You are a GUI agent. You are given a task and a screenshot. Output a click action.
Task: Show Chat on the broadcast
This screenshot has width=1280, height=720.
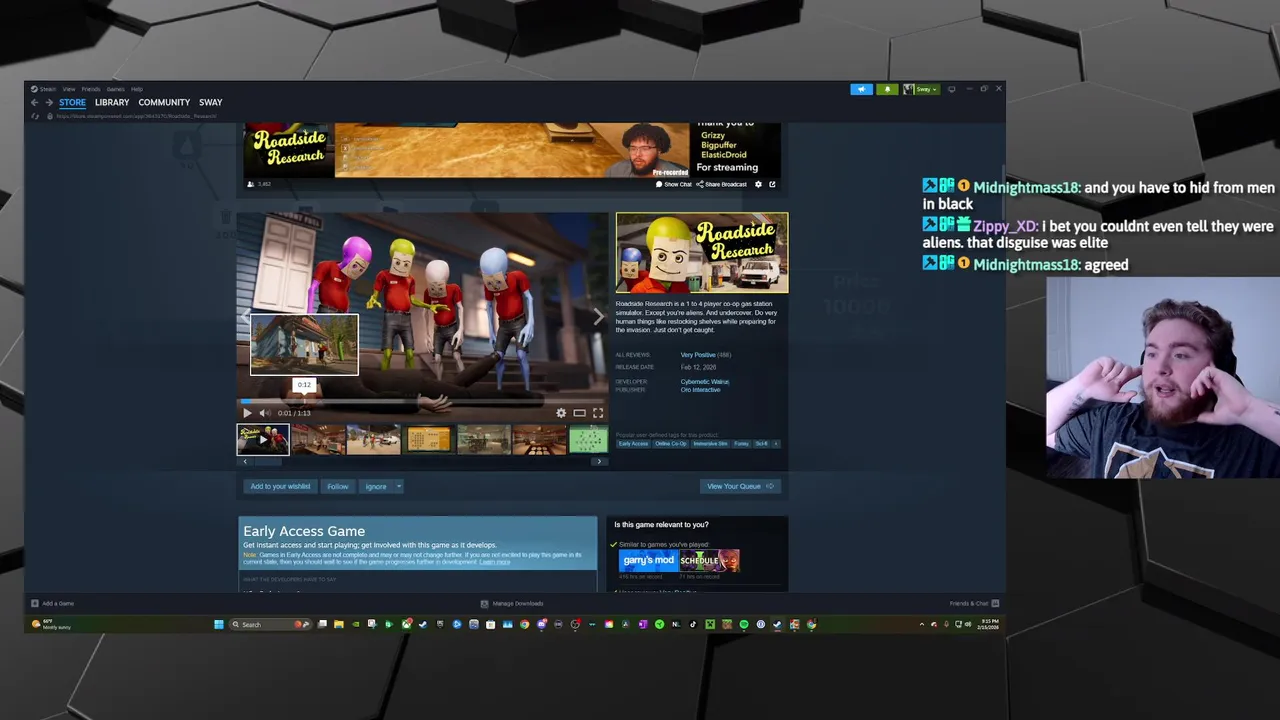coord(674,184)
